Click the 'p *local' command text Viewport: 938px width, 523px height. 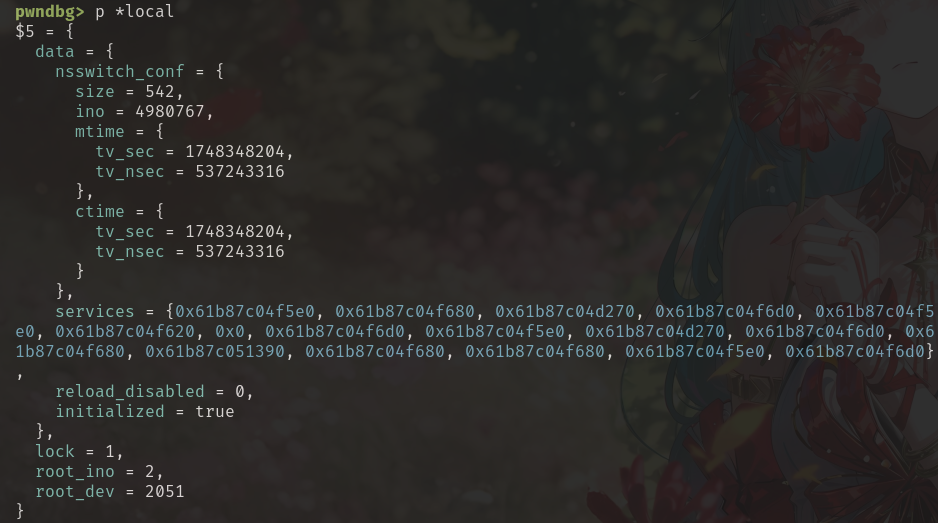pyautogui.click(x=135, y=11)
